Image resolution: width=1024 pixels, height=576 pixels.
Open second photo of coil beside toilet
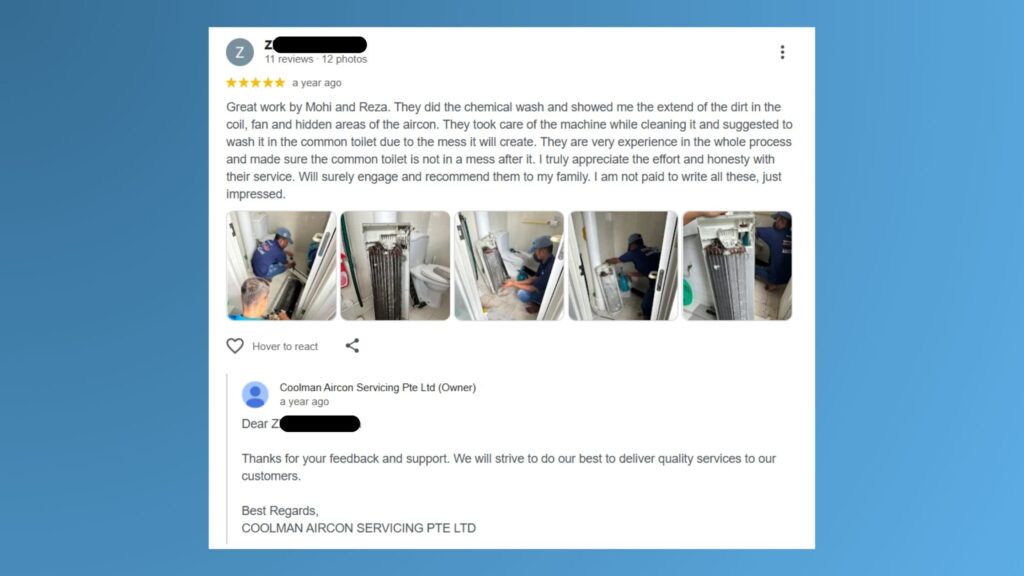point(395,266)
